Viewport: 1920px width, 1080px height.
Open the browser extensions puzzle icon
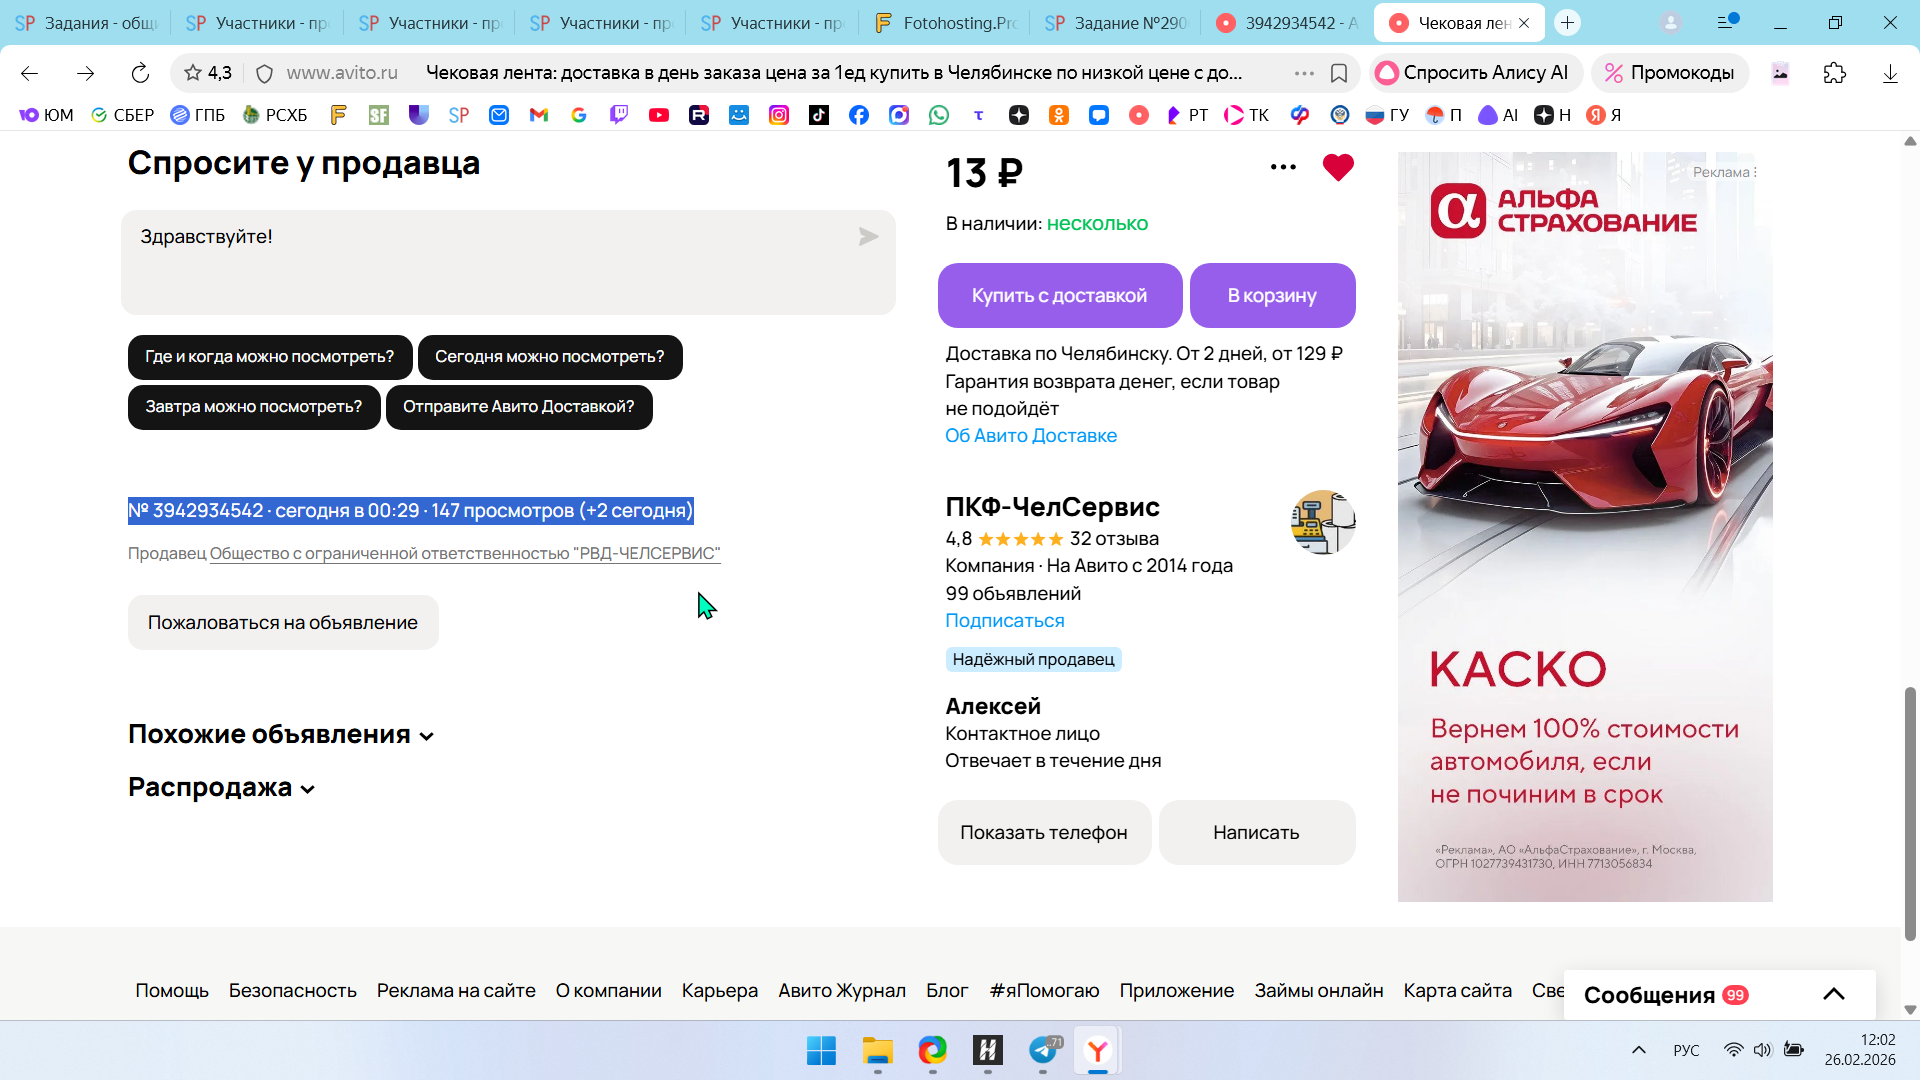1835,73
